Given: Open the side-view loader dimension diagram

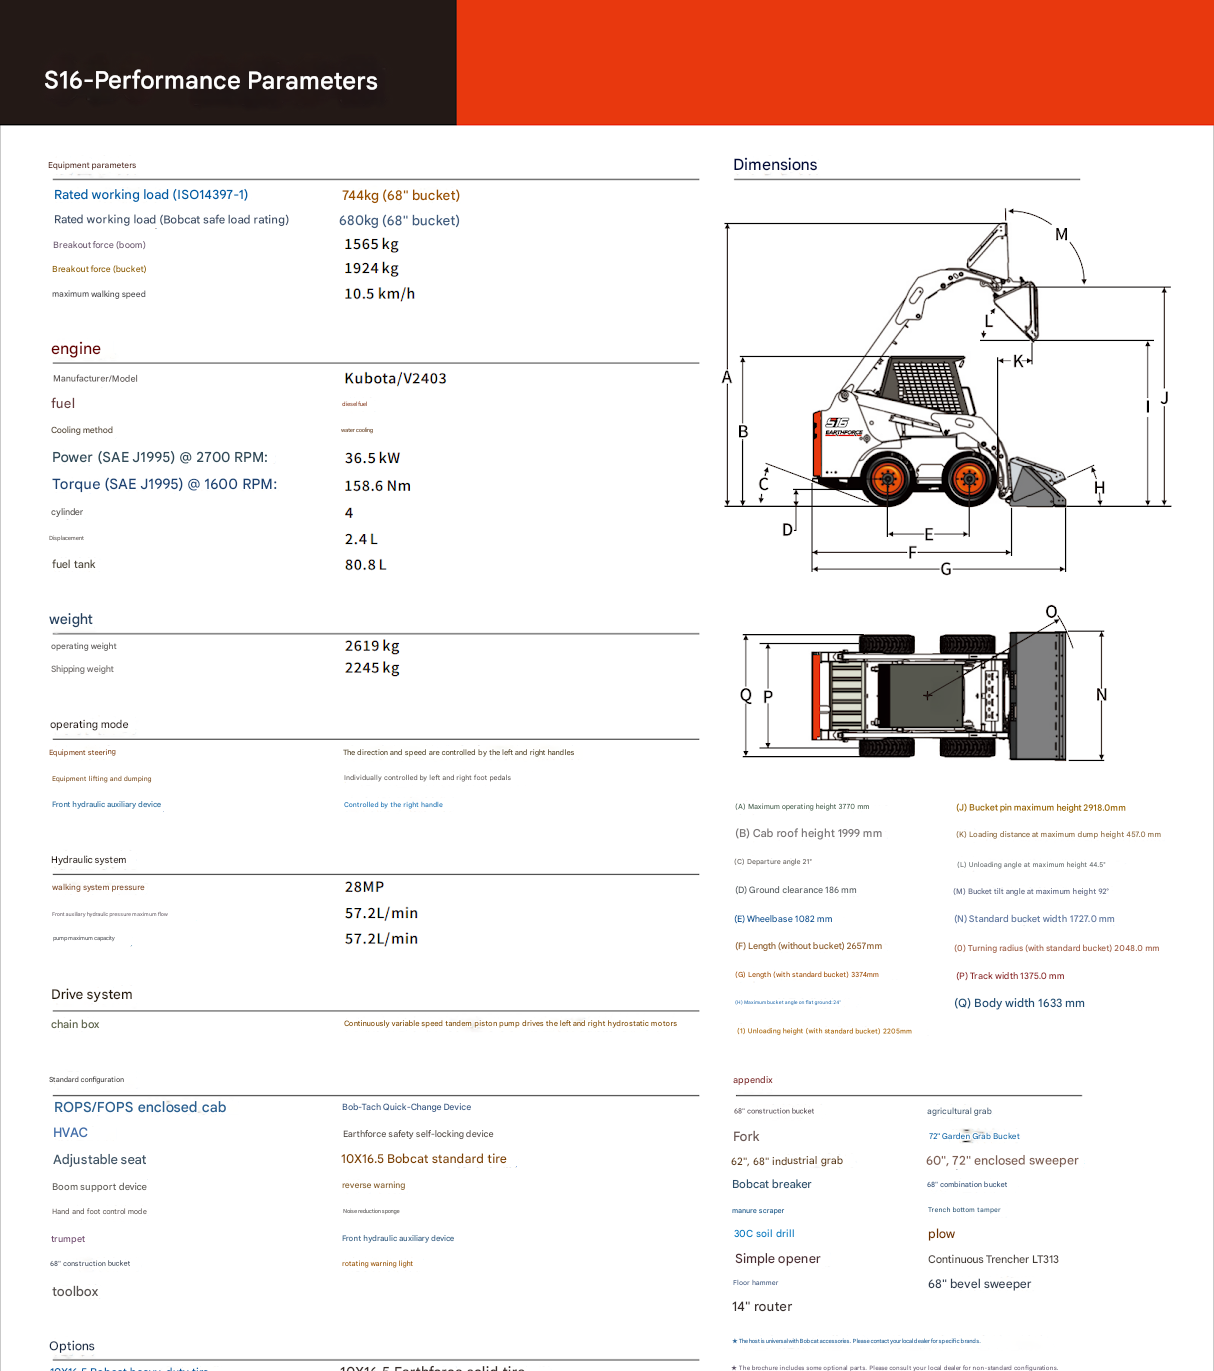Looking at the screenshot, I should point(947,391).
